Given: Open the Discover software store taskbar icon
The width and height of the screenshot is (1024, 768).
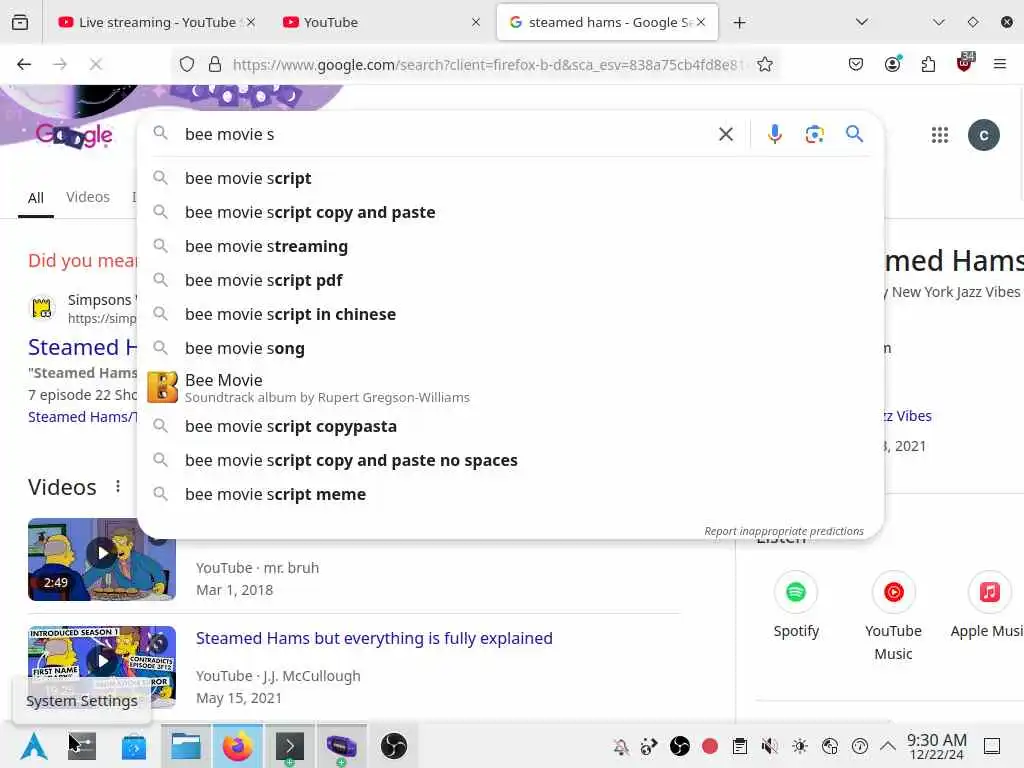Looking at the screenshot, I should [134, 746].
